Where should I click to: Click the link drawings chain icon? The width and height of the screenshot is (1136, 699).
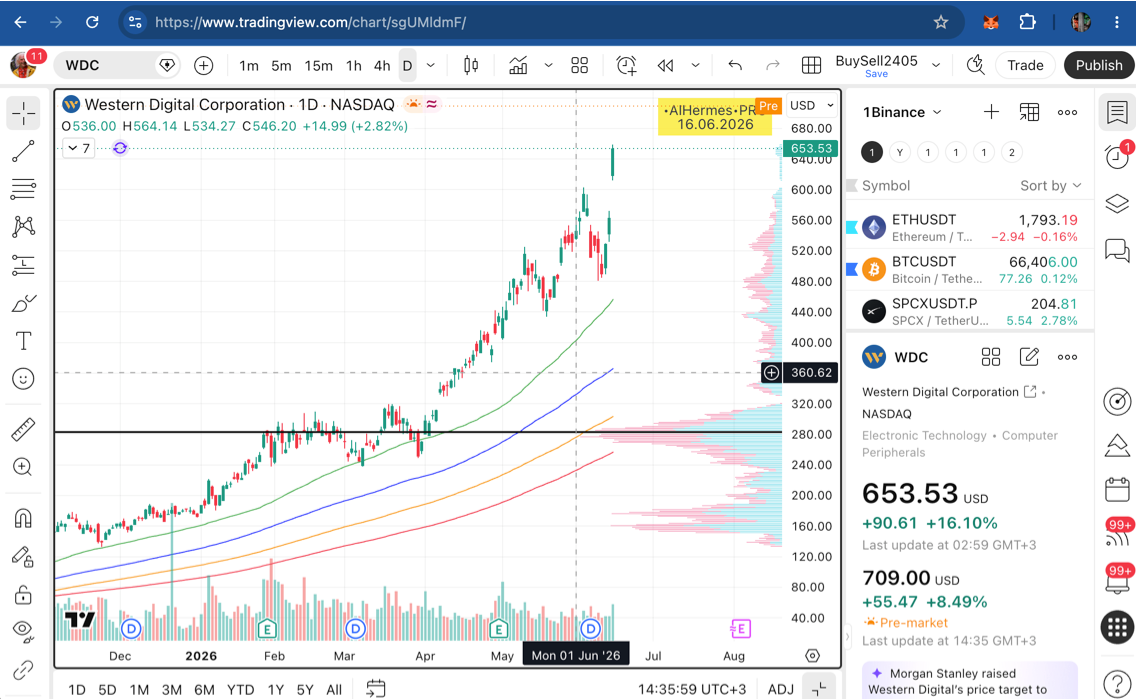23,670
